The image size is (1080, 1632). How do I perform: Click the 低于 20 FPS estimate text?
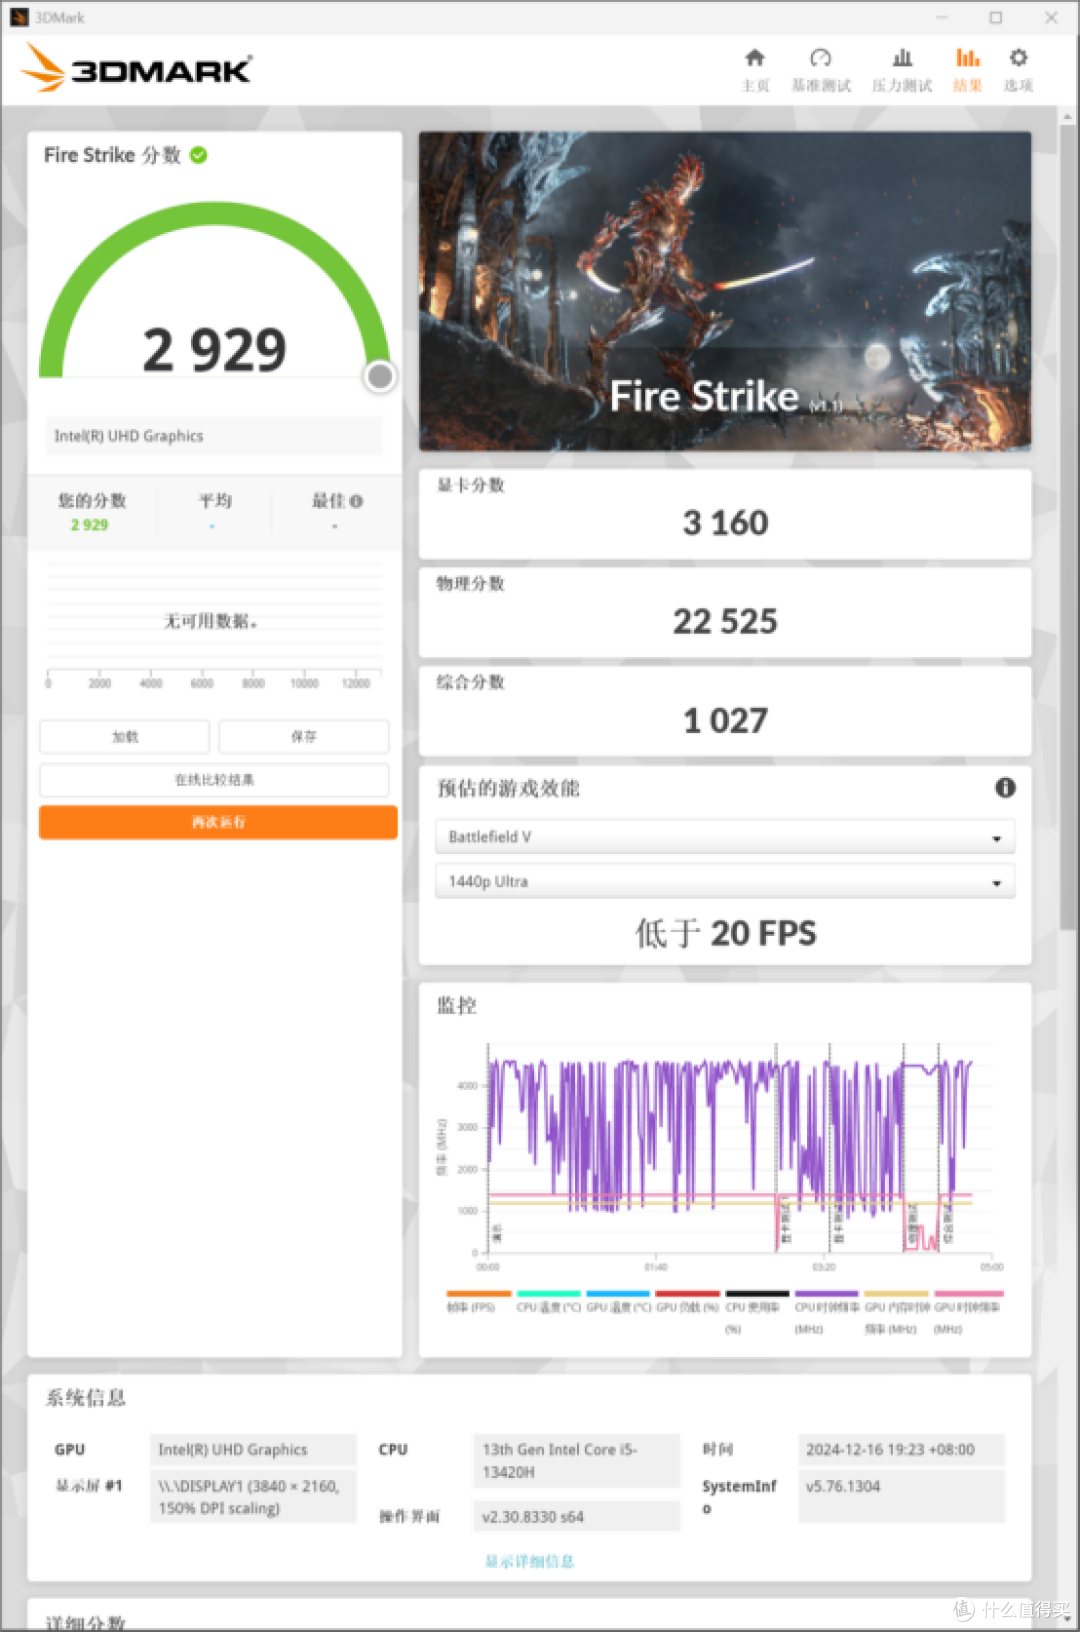pyautogui.click(x=725, y=933)
